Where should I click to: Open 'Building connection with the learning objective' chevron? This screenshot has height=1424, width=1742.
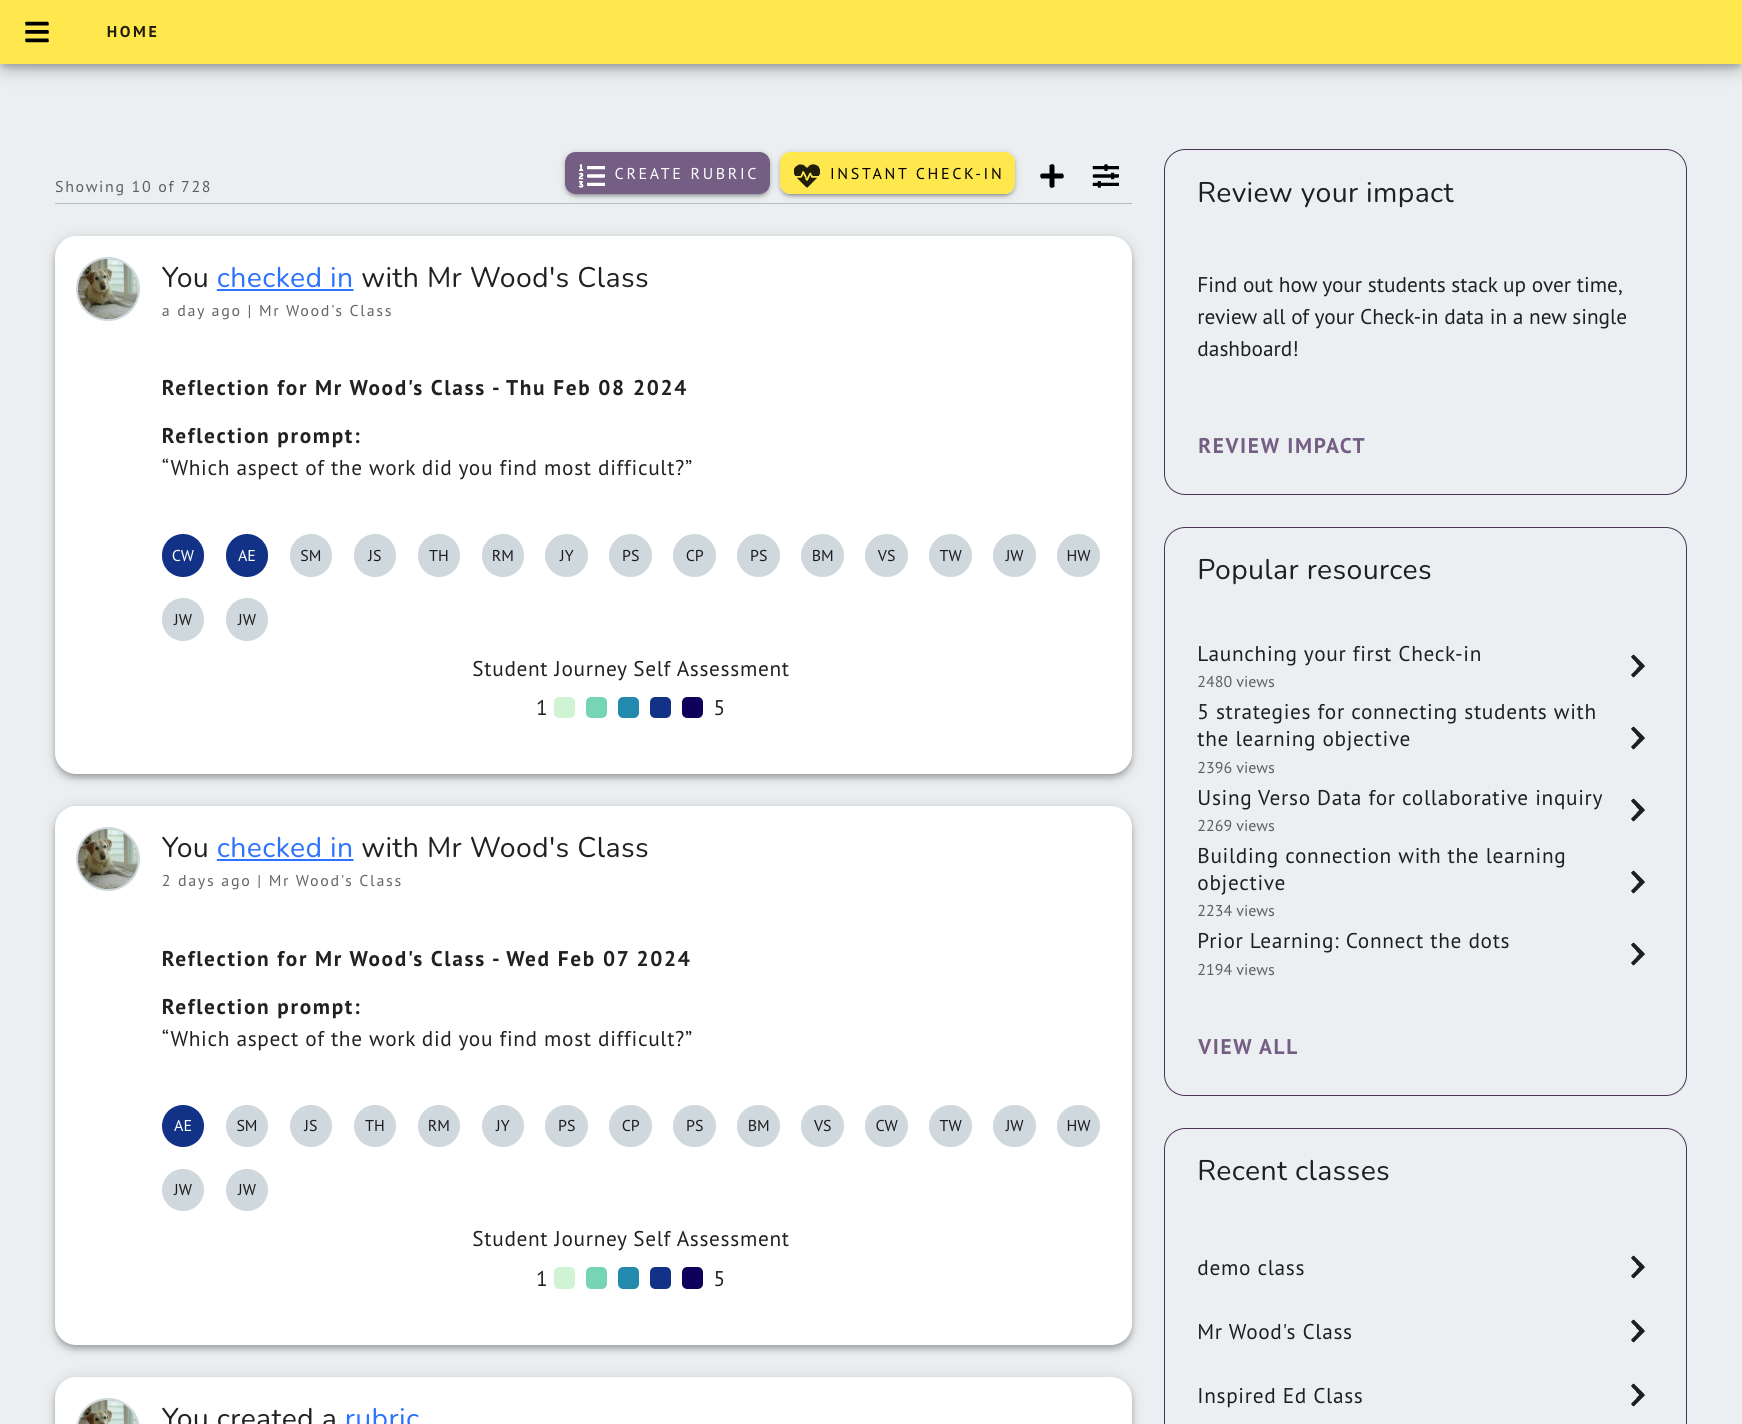pyautogui.click(x=1637, y=882)
